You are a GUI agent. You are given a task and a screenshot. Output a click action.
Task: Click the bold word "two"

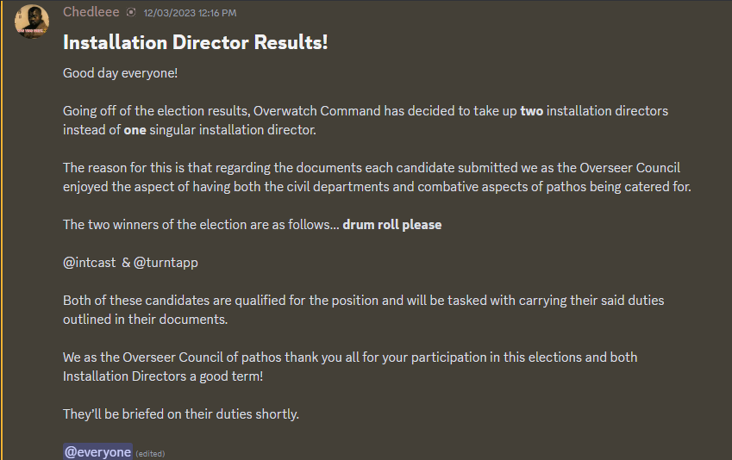[x=533, y=110]
